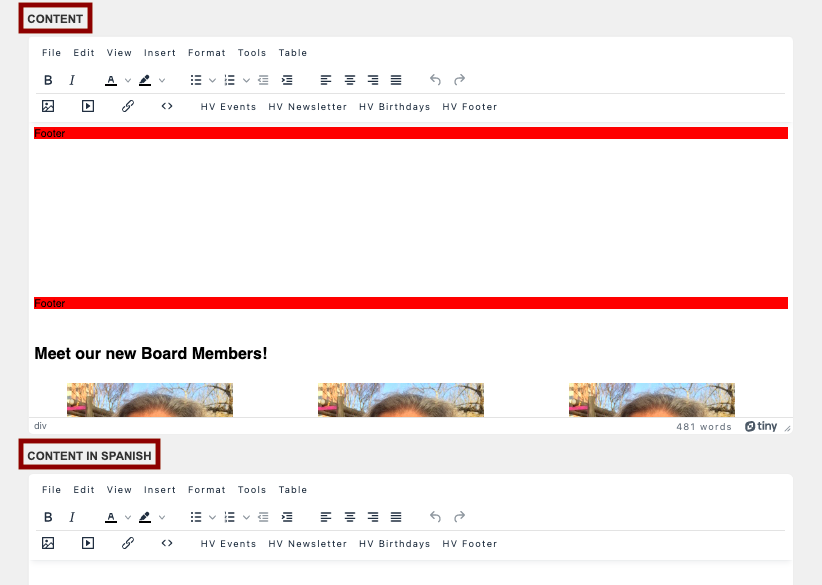The height and width of the screenshot is (585, 822).
Task: Open bullet list styles in Content editor
Action: (212, 80)
